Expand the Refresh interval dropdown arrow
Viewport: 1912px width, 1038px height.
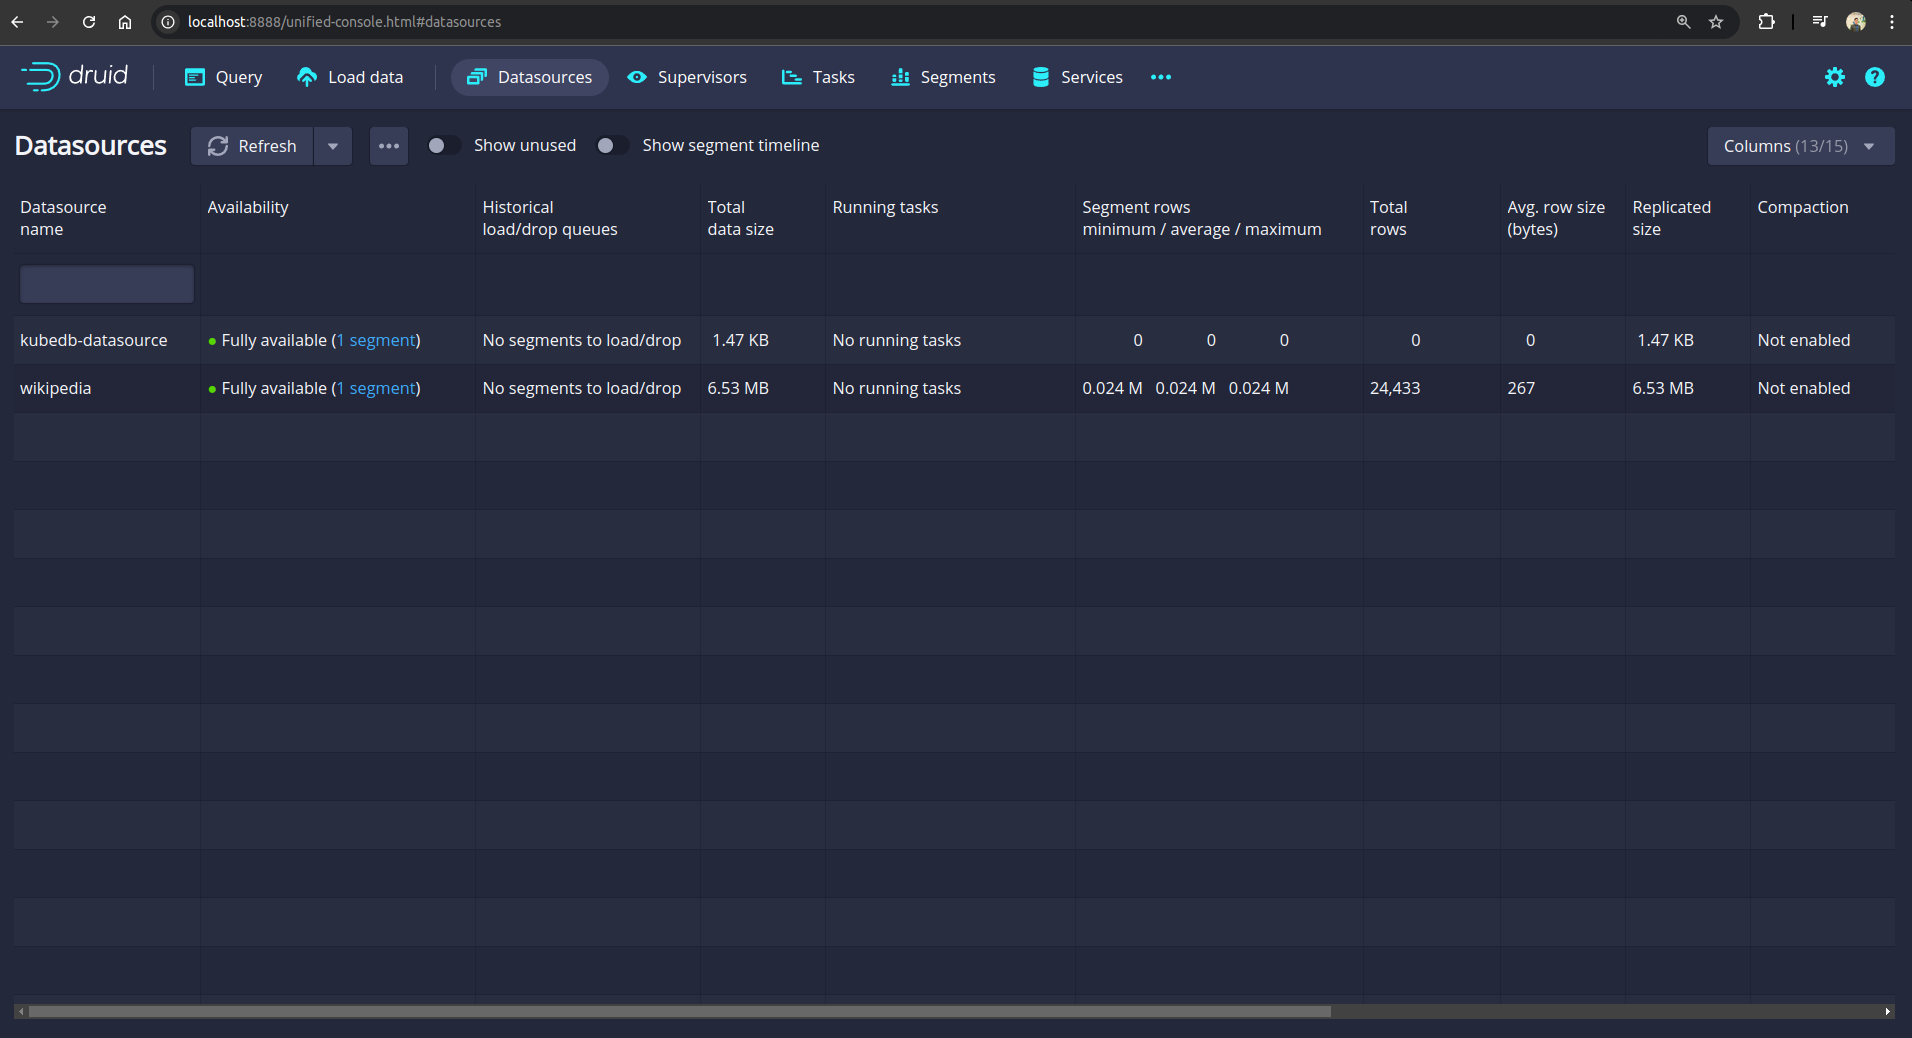pyautogui.click(x=333, y=146)
